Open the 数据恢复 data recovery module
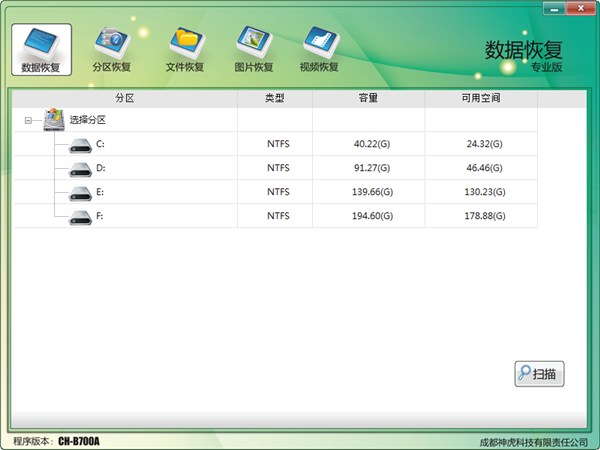The image size is (600, 450). 41,50
